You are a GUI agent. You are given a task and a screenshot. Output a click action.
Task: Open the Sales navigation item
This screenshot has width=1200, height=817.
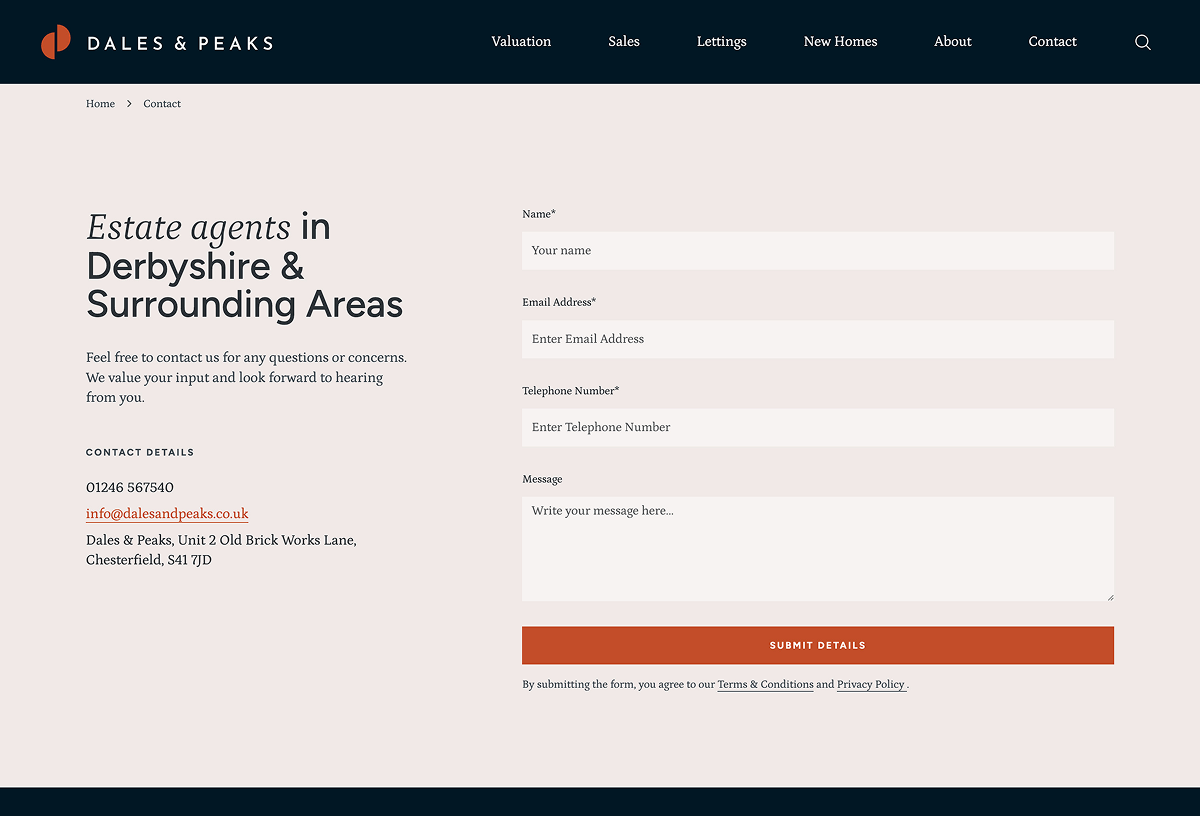point(623,41)
